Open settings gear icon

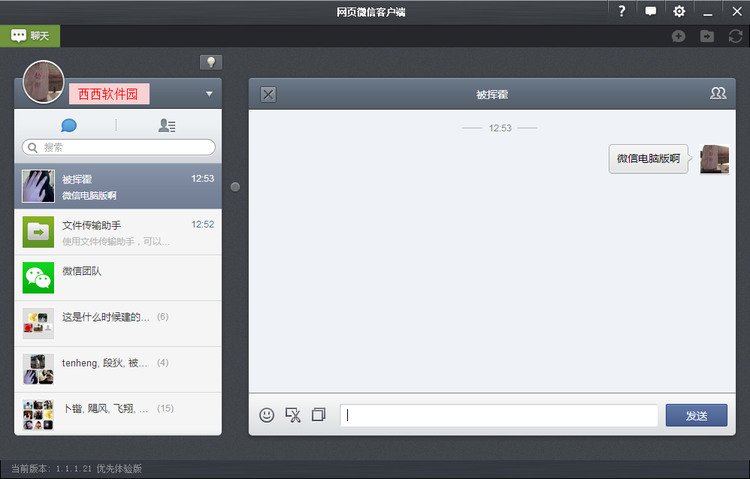(679, 11)
